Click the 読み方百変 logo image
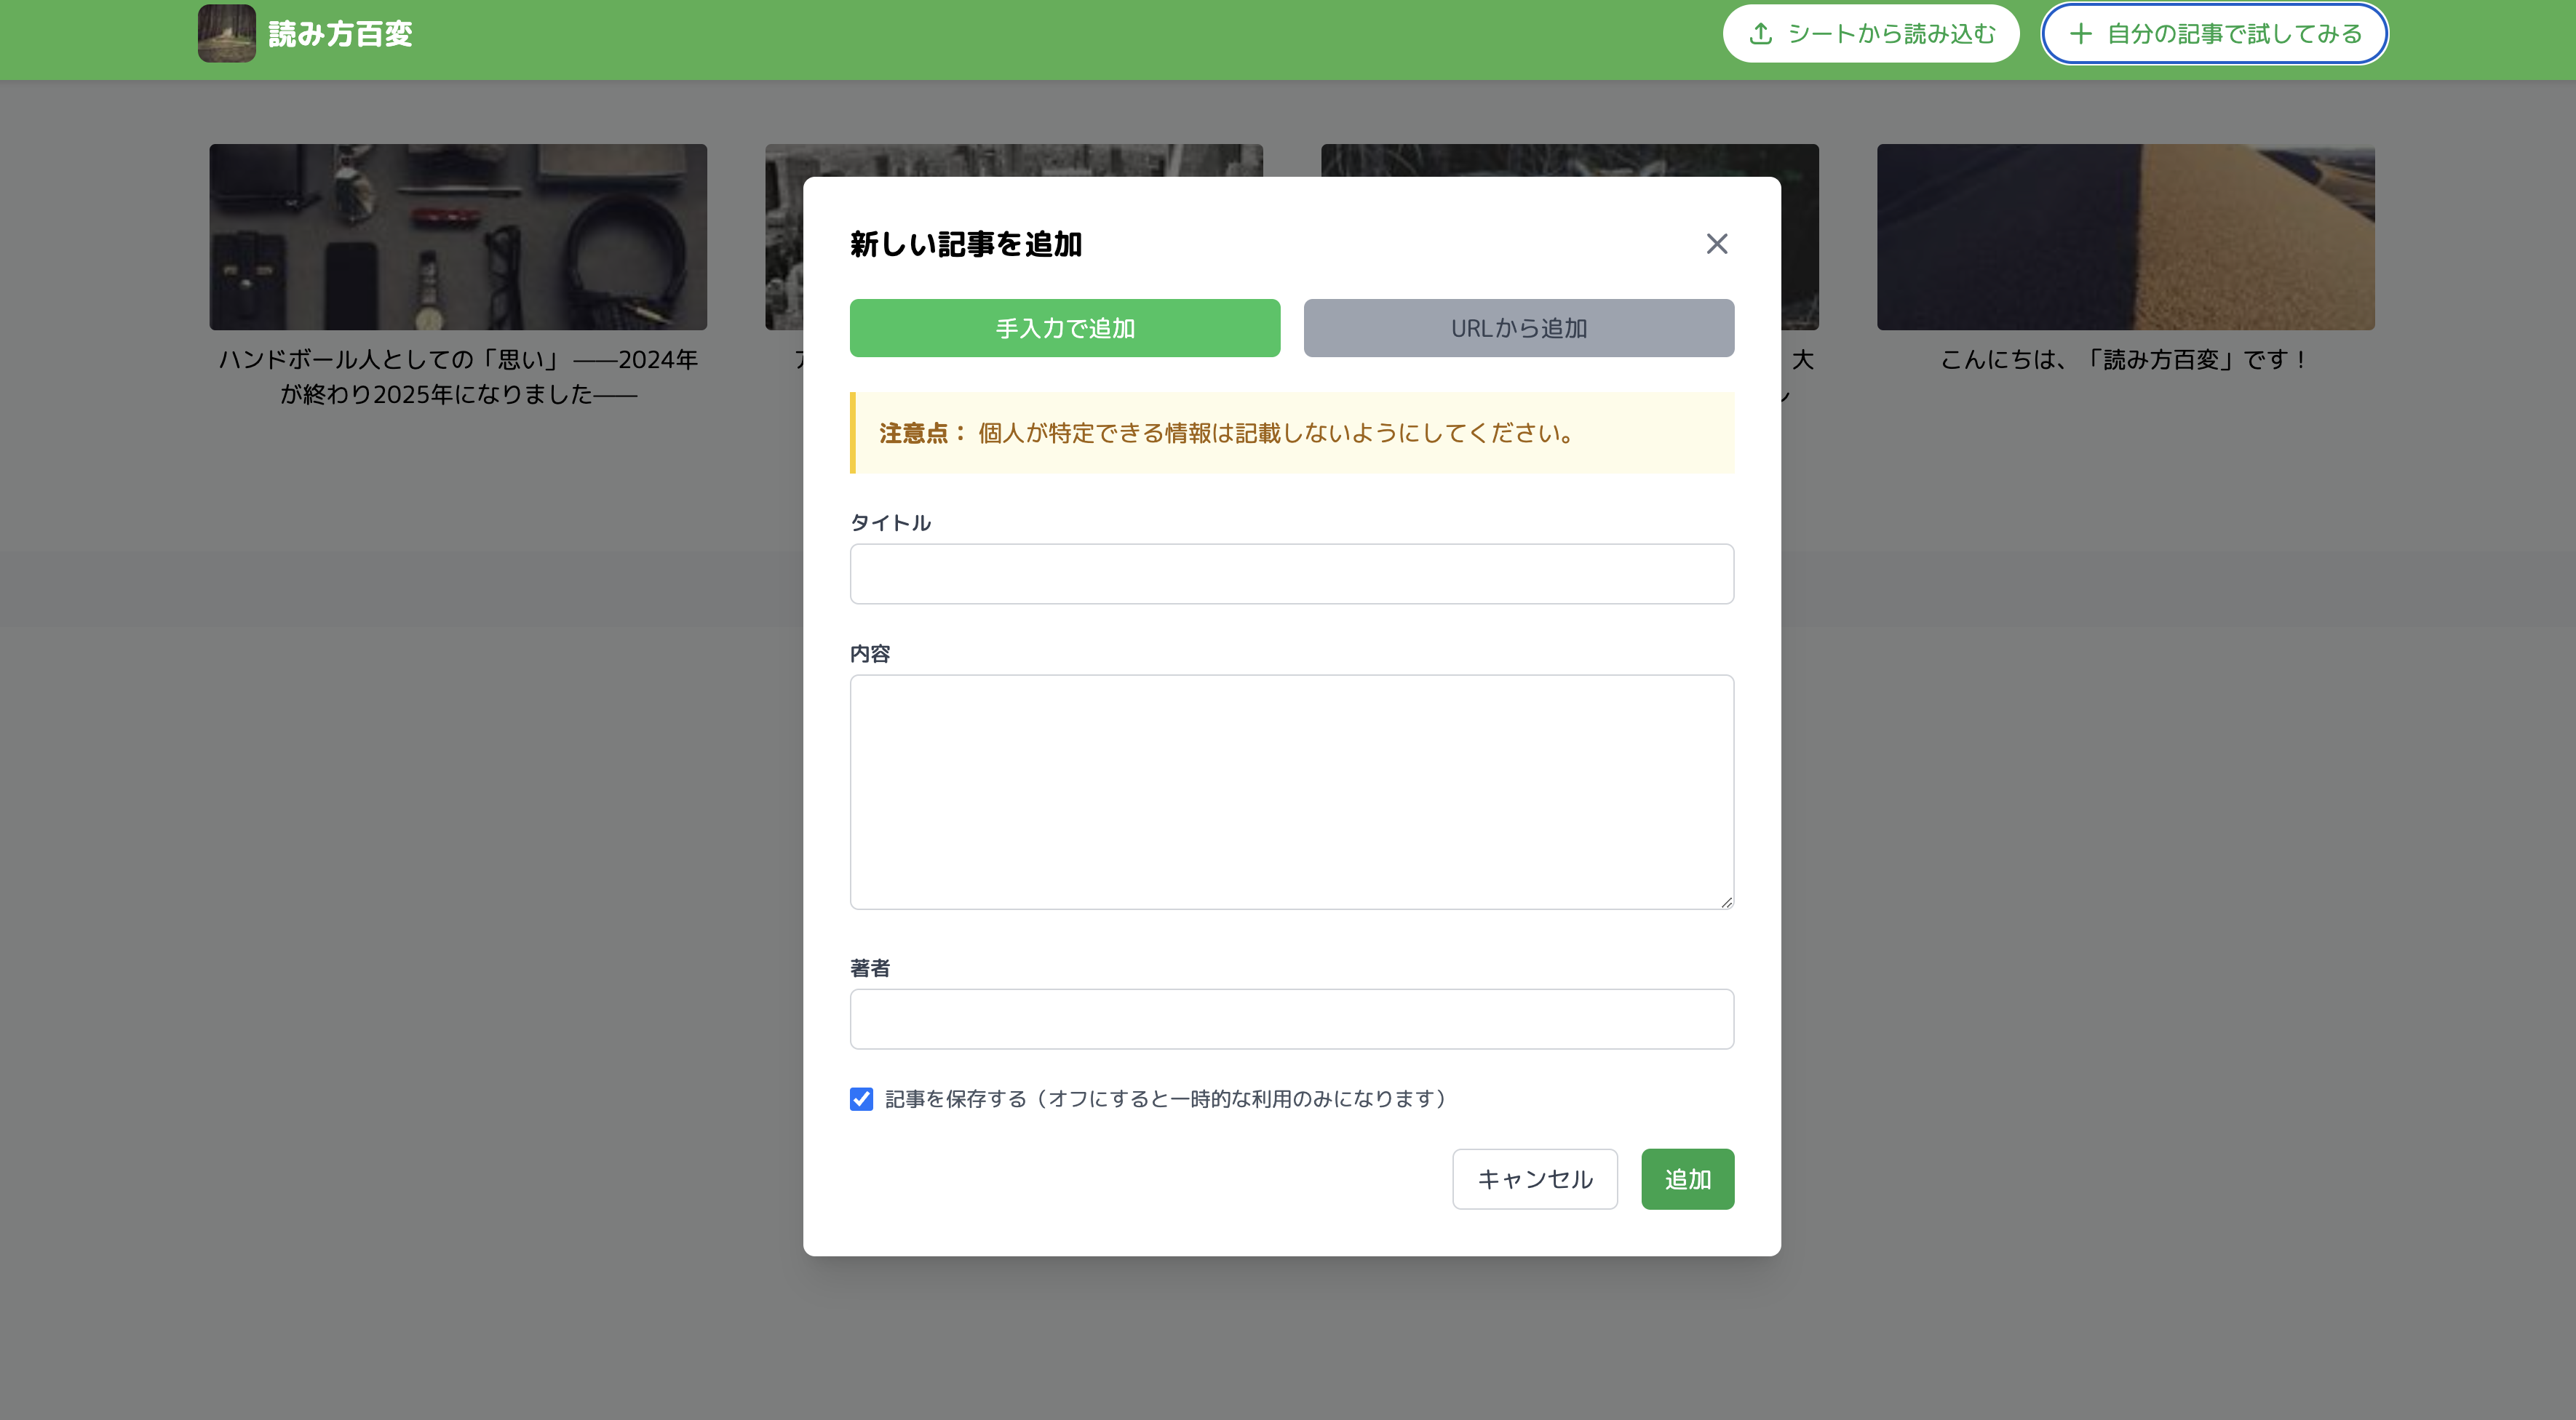 [226, 33]
